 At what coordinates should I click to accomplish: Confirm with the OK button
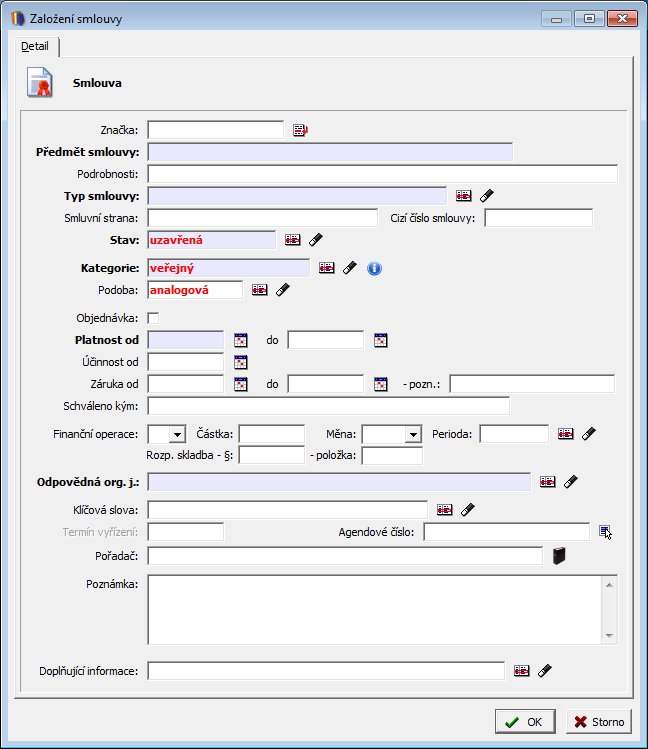pos(525,722)
